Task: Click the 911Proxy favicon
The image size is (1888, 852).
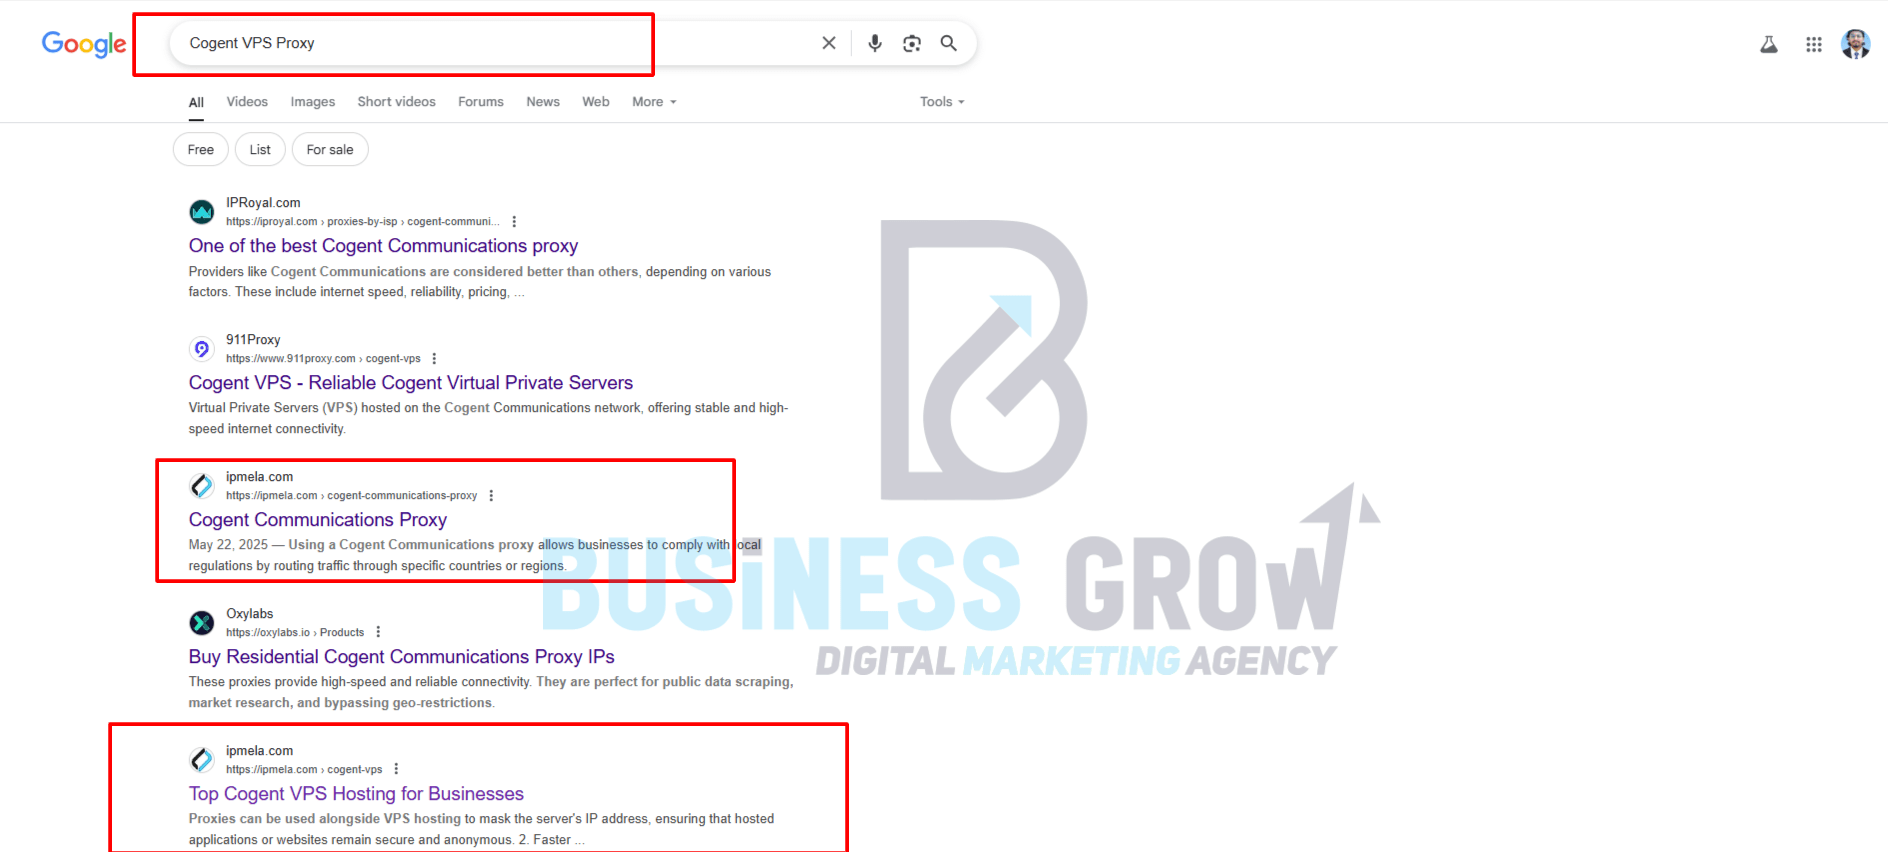Action: coord(202,349)
